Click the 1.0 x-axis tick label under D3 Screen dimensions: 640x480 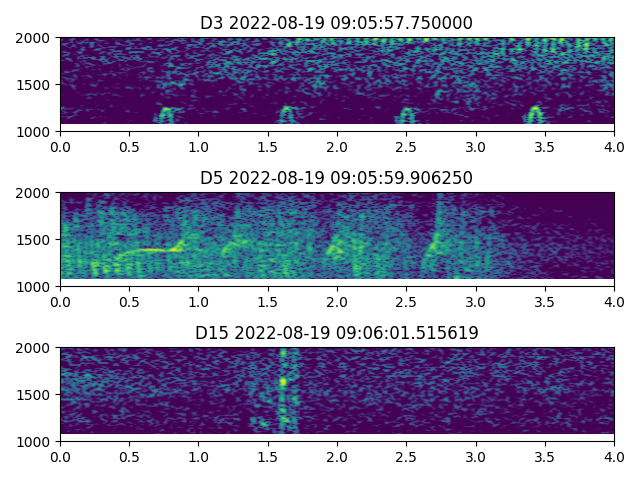(198, 146)
